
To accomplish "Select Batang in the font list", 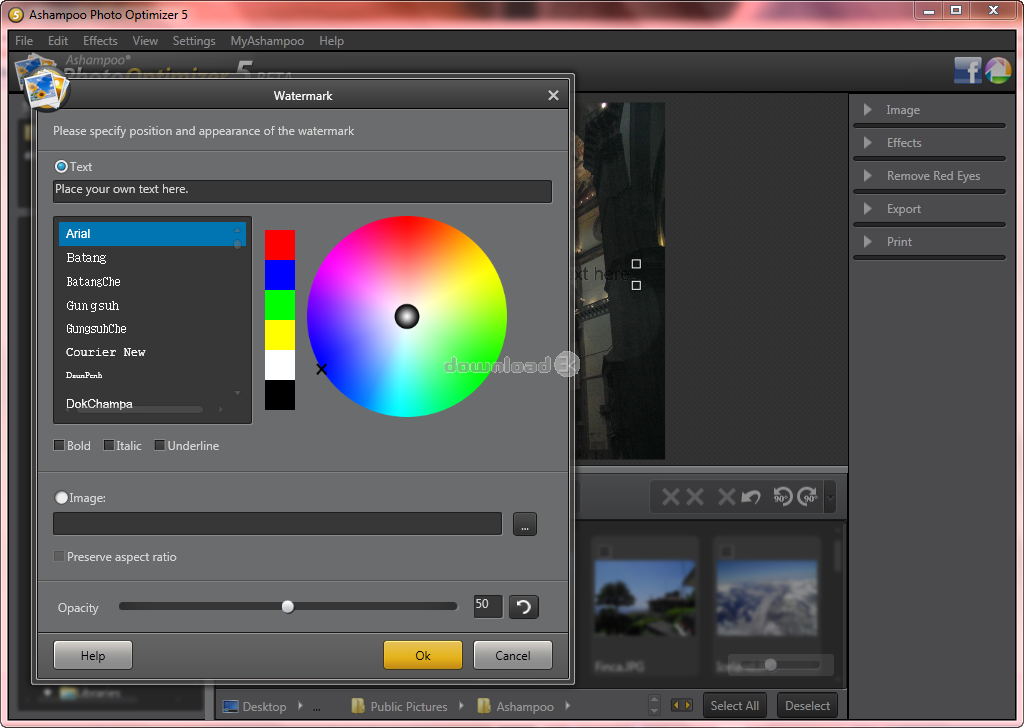I will pyautogui.click(x=86, y=257).
